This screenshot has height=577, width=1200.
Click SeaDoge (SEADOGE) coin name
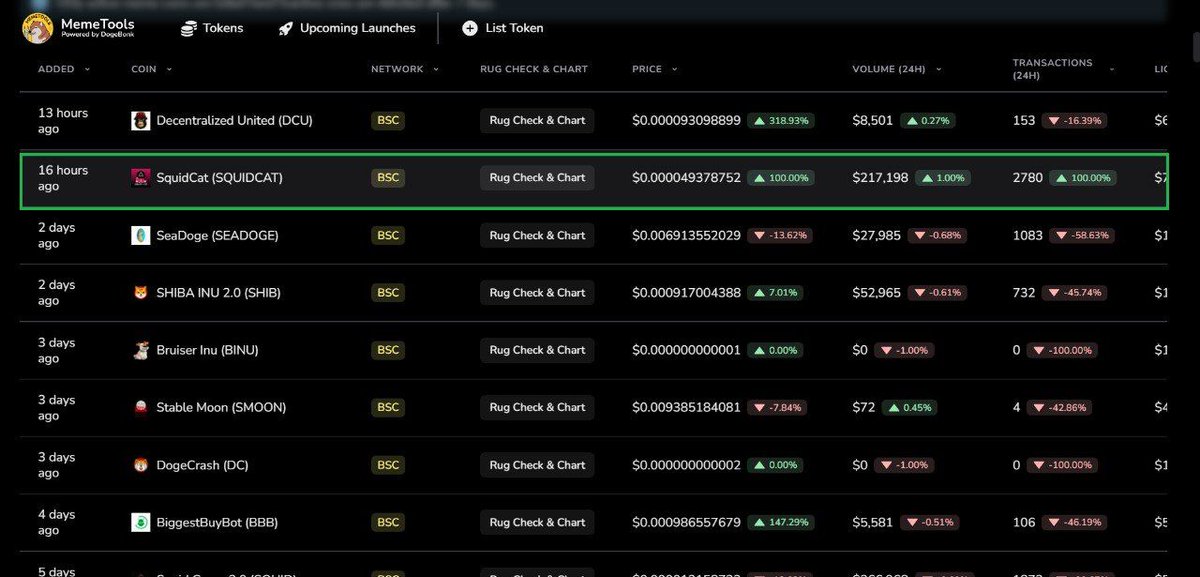pos(218,236)
